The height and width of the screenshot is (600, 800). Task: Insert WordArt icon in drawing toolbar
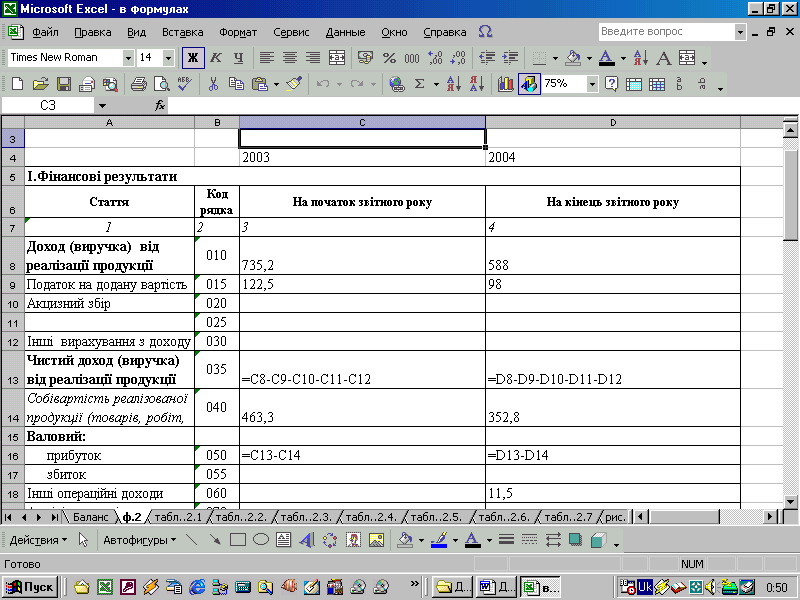[x=307, y=540]
